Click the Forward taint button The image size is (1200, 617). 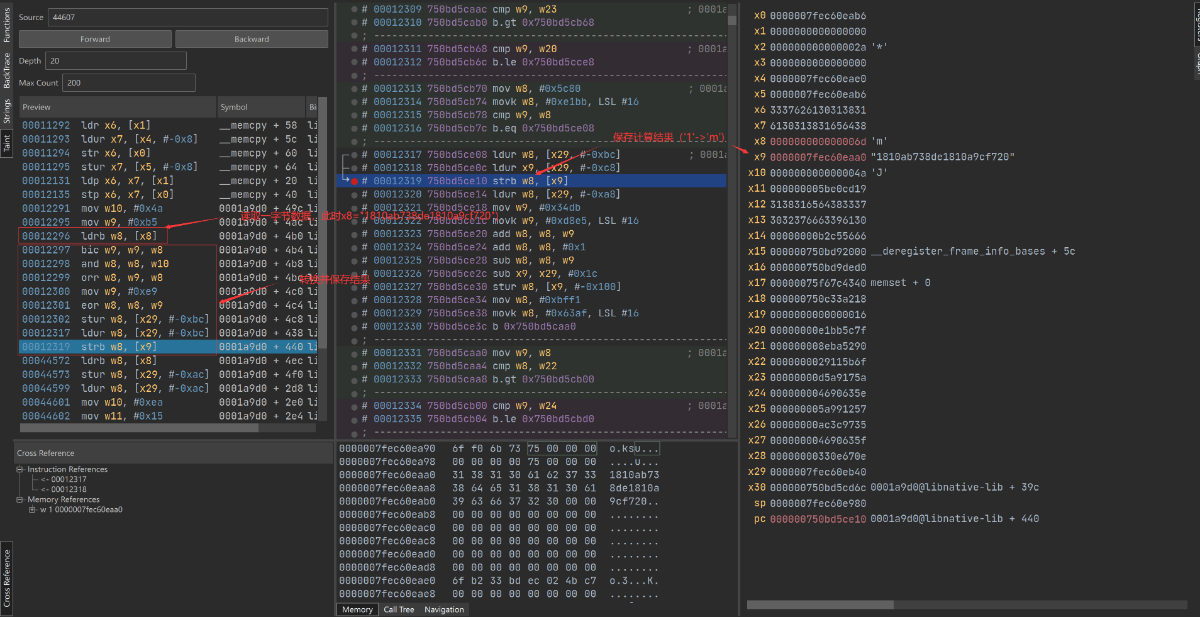coord(95,39)
